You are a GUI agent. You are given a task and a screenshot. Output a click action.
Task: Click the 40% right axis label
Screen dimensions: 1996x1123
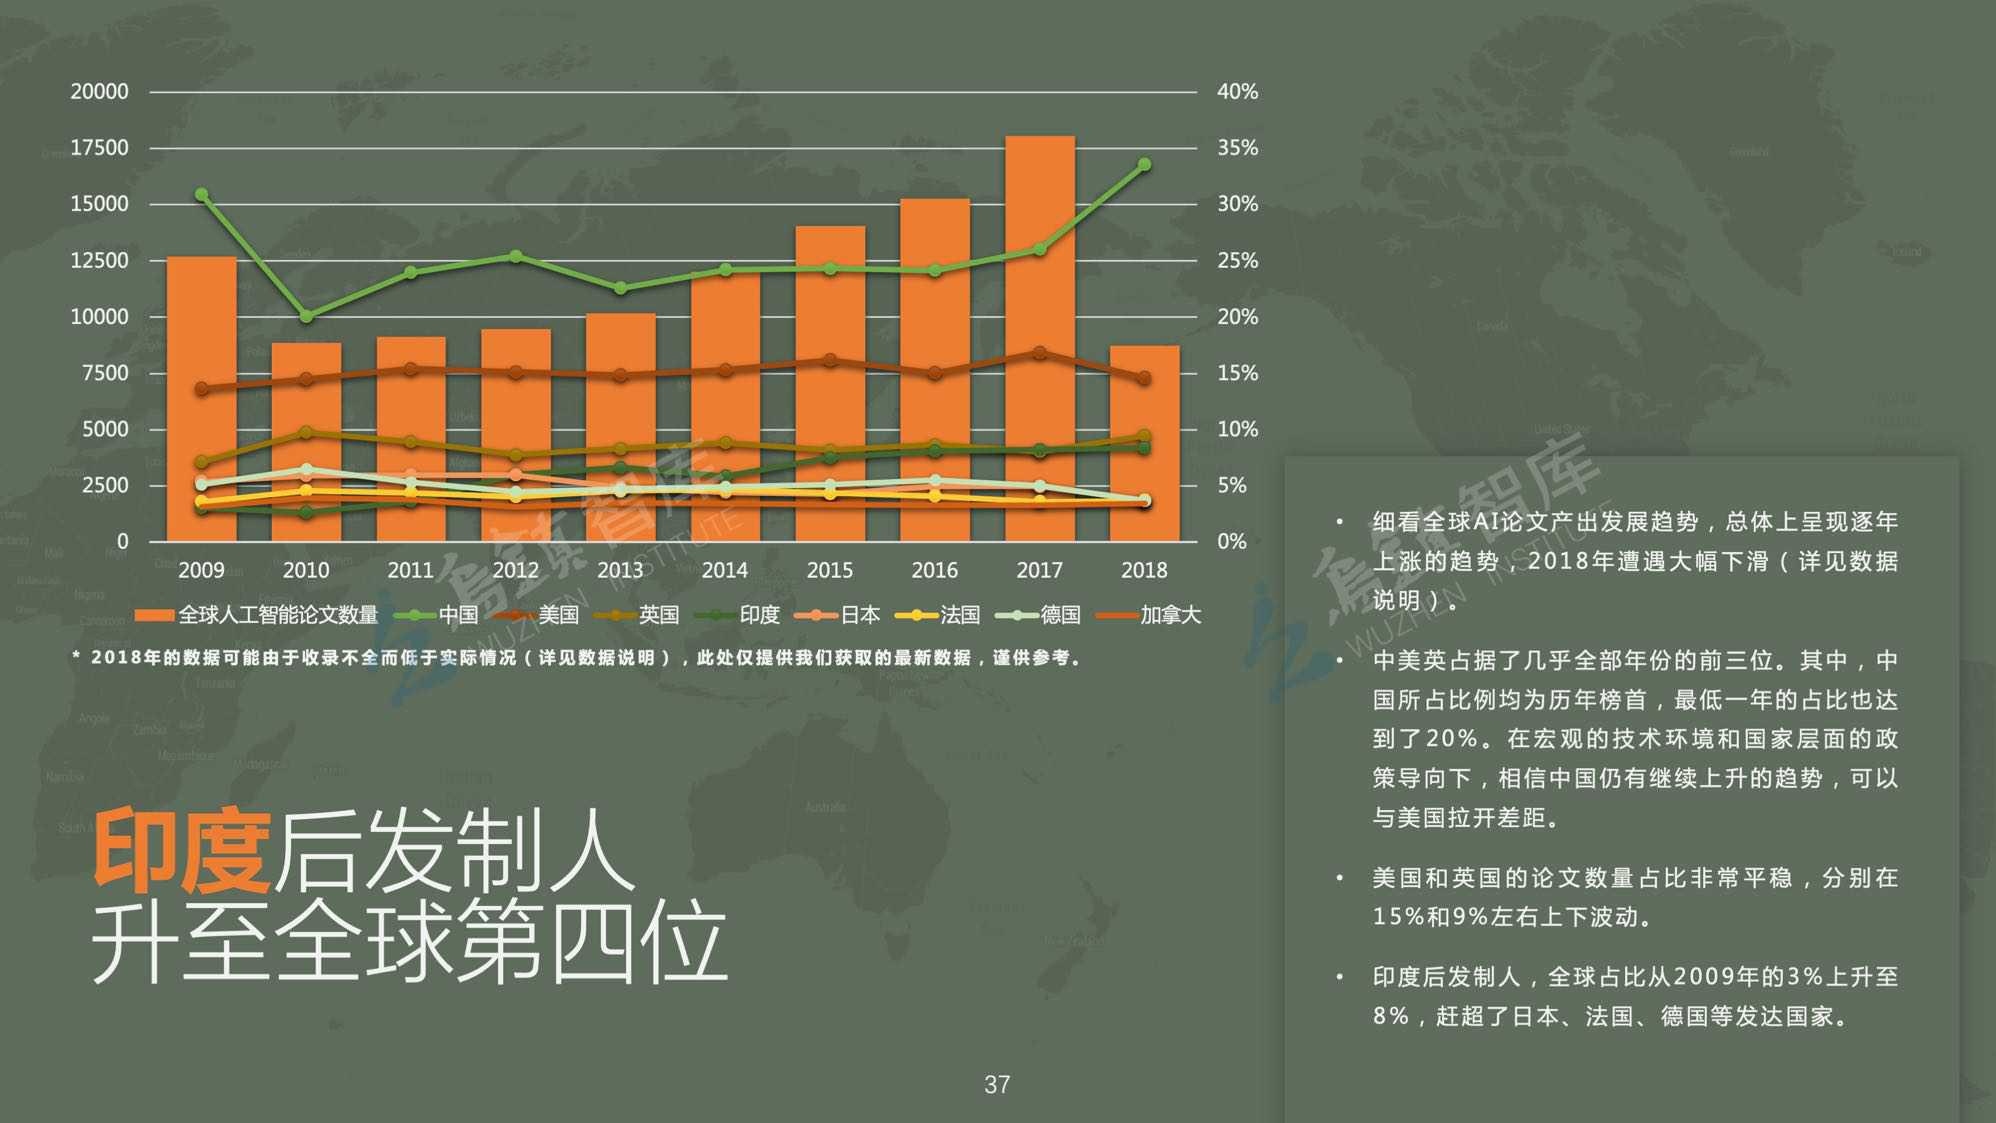[1237, 91]
